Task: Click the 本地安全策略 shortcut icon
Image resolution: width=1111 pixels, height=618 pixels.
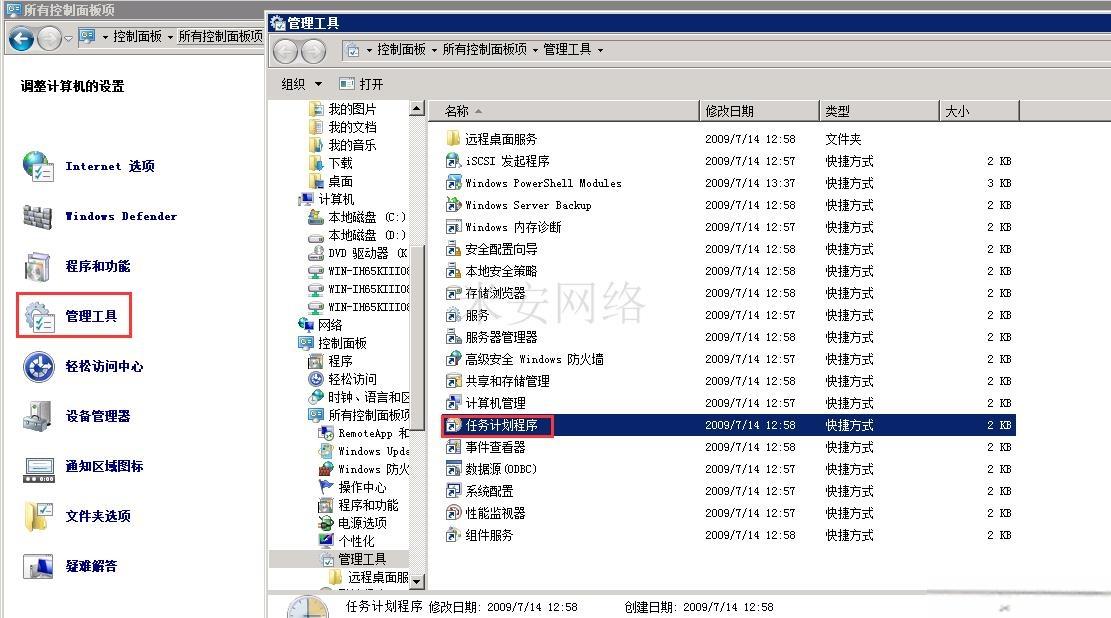Action: [453, 271]
